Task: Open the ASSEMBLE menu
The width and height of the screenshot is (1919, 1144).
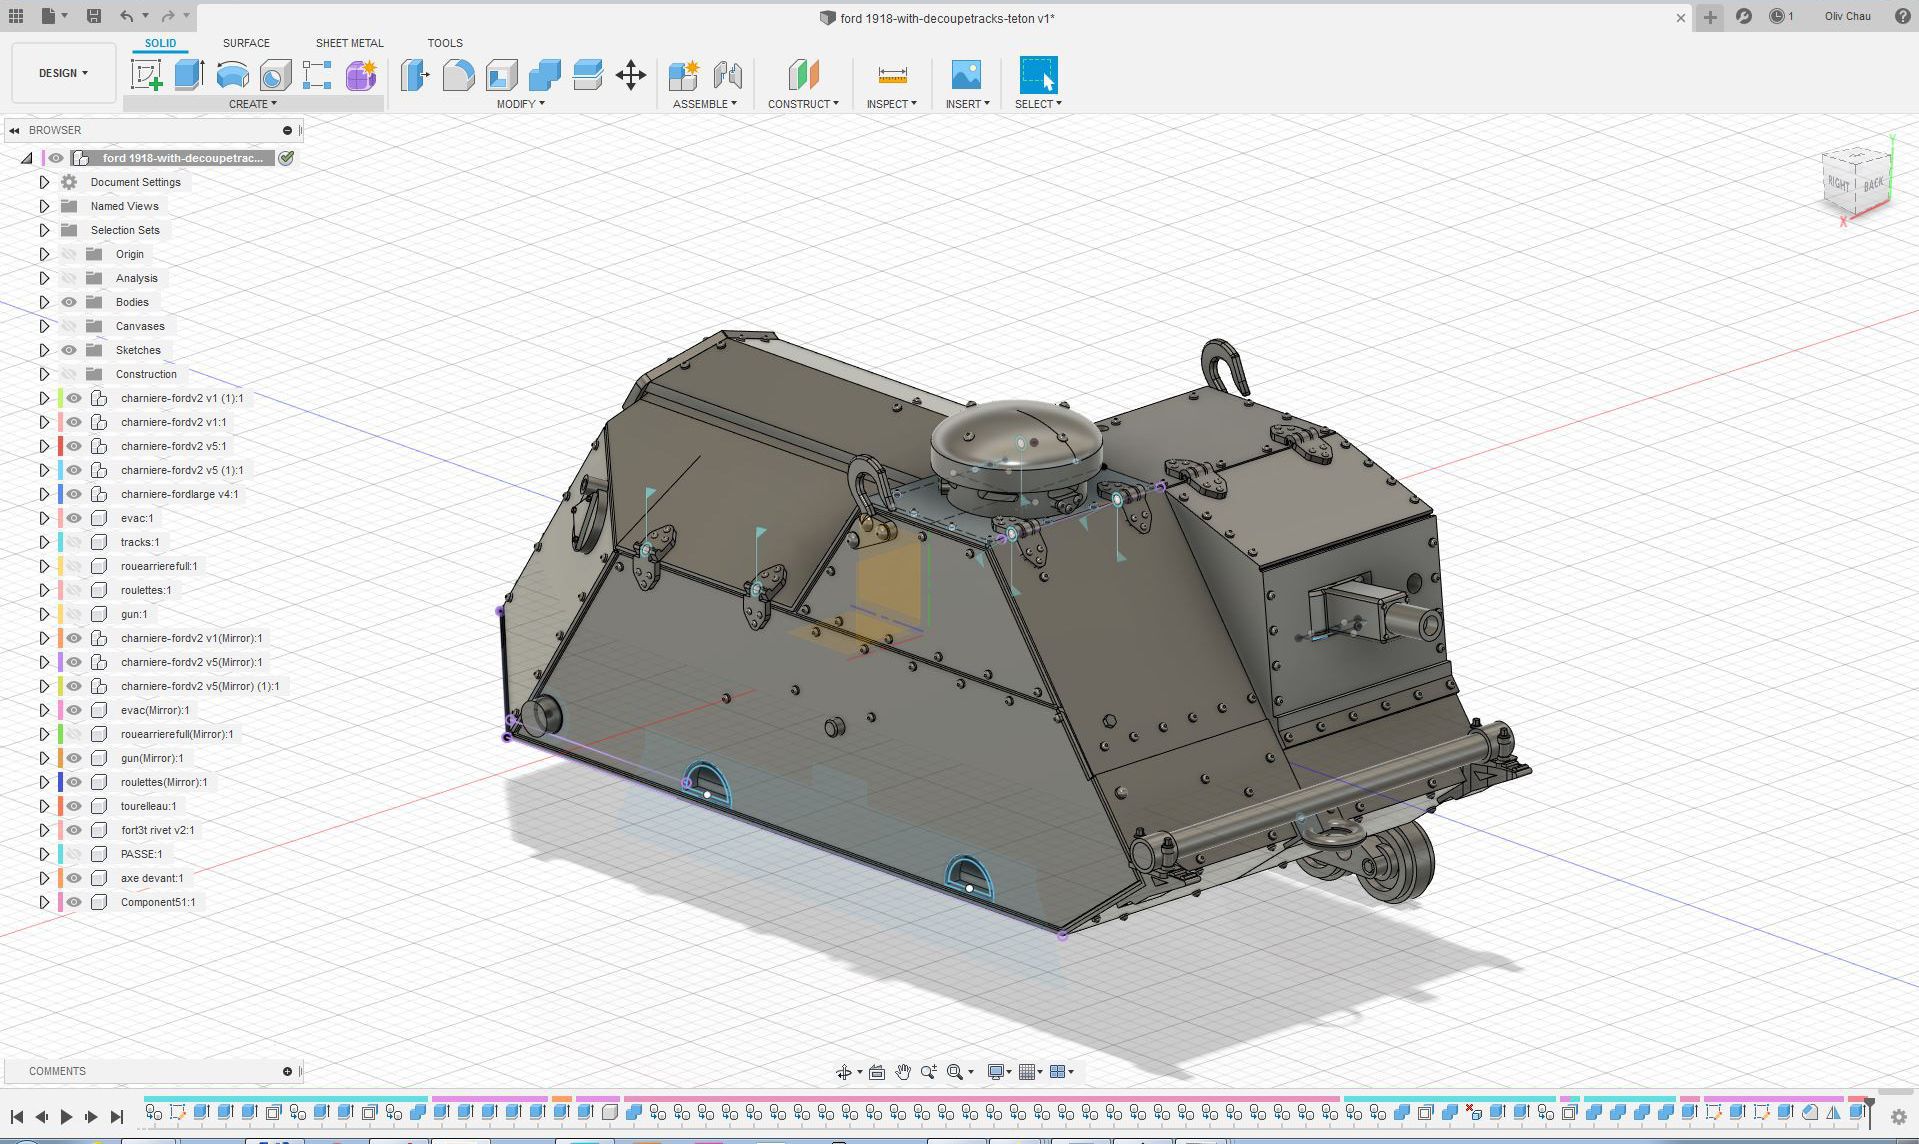Action: click(x=704, y=104)
